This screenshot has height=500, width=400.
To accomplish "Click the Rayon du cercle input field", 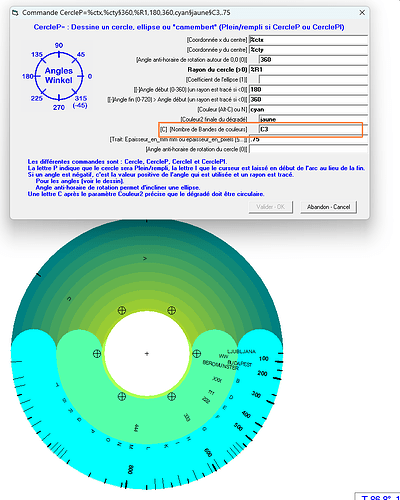I will (308, 70).
